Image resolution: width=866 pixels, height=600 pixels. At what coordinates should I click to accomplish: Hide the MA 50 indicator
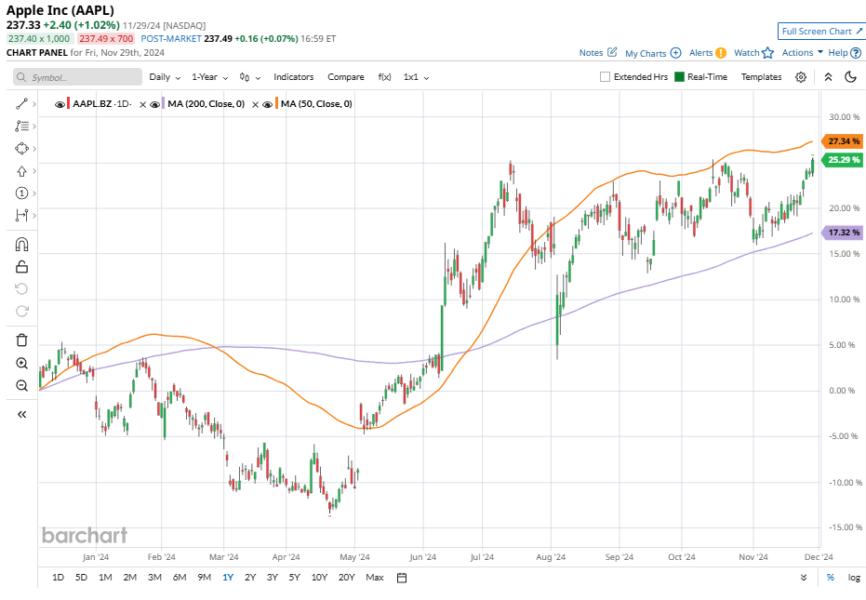[267, 104]
